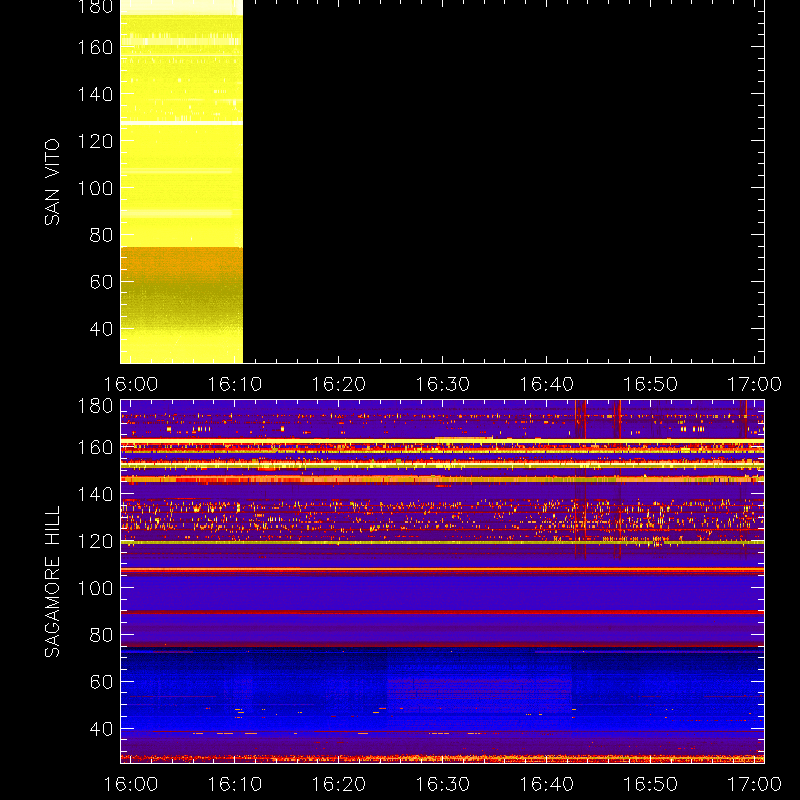The image size is (800, 800).
Task: Click 16:40 time label under Sagamore Hill panel
Action: pos(546,784)
